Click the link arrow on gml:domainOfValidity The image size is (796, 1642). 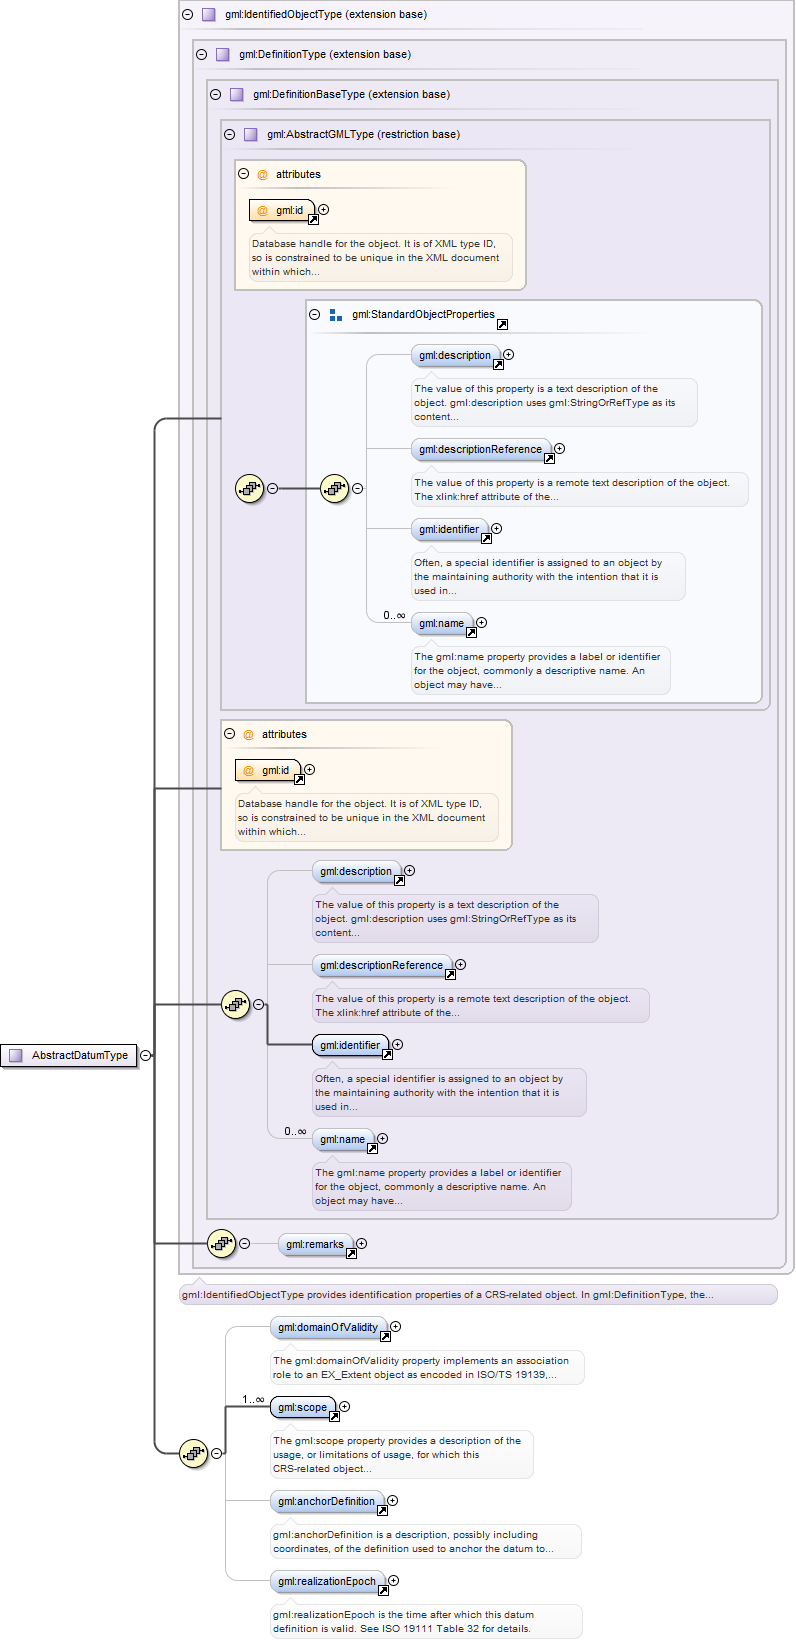(x=385, y=1336)
